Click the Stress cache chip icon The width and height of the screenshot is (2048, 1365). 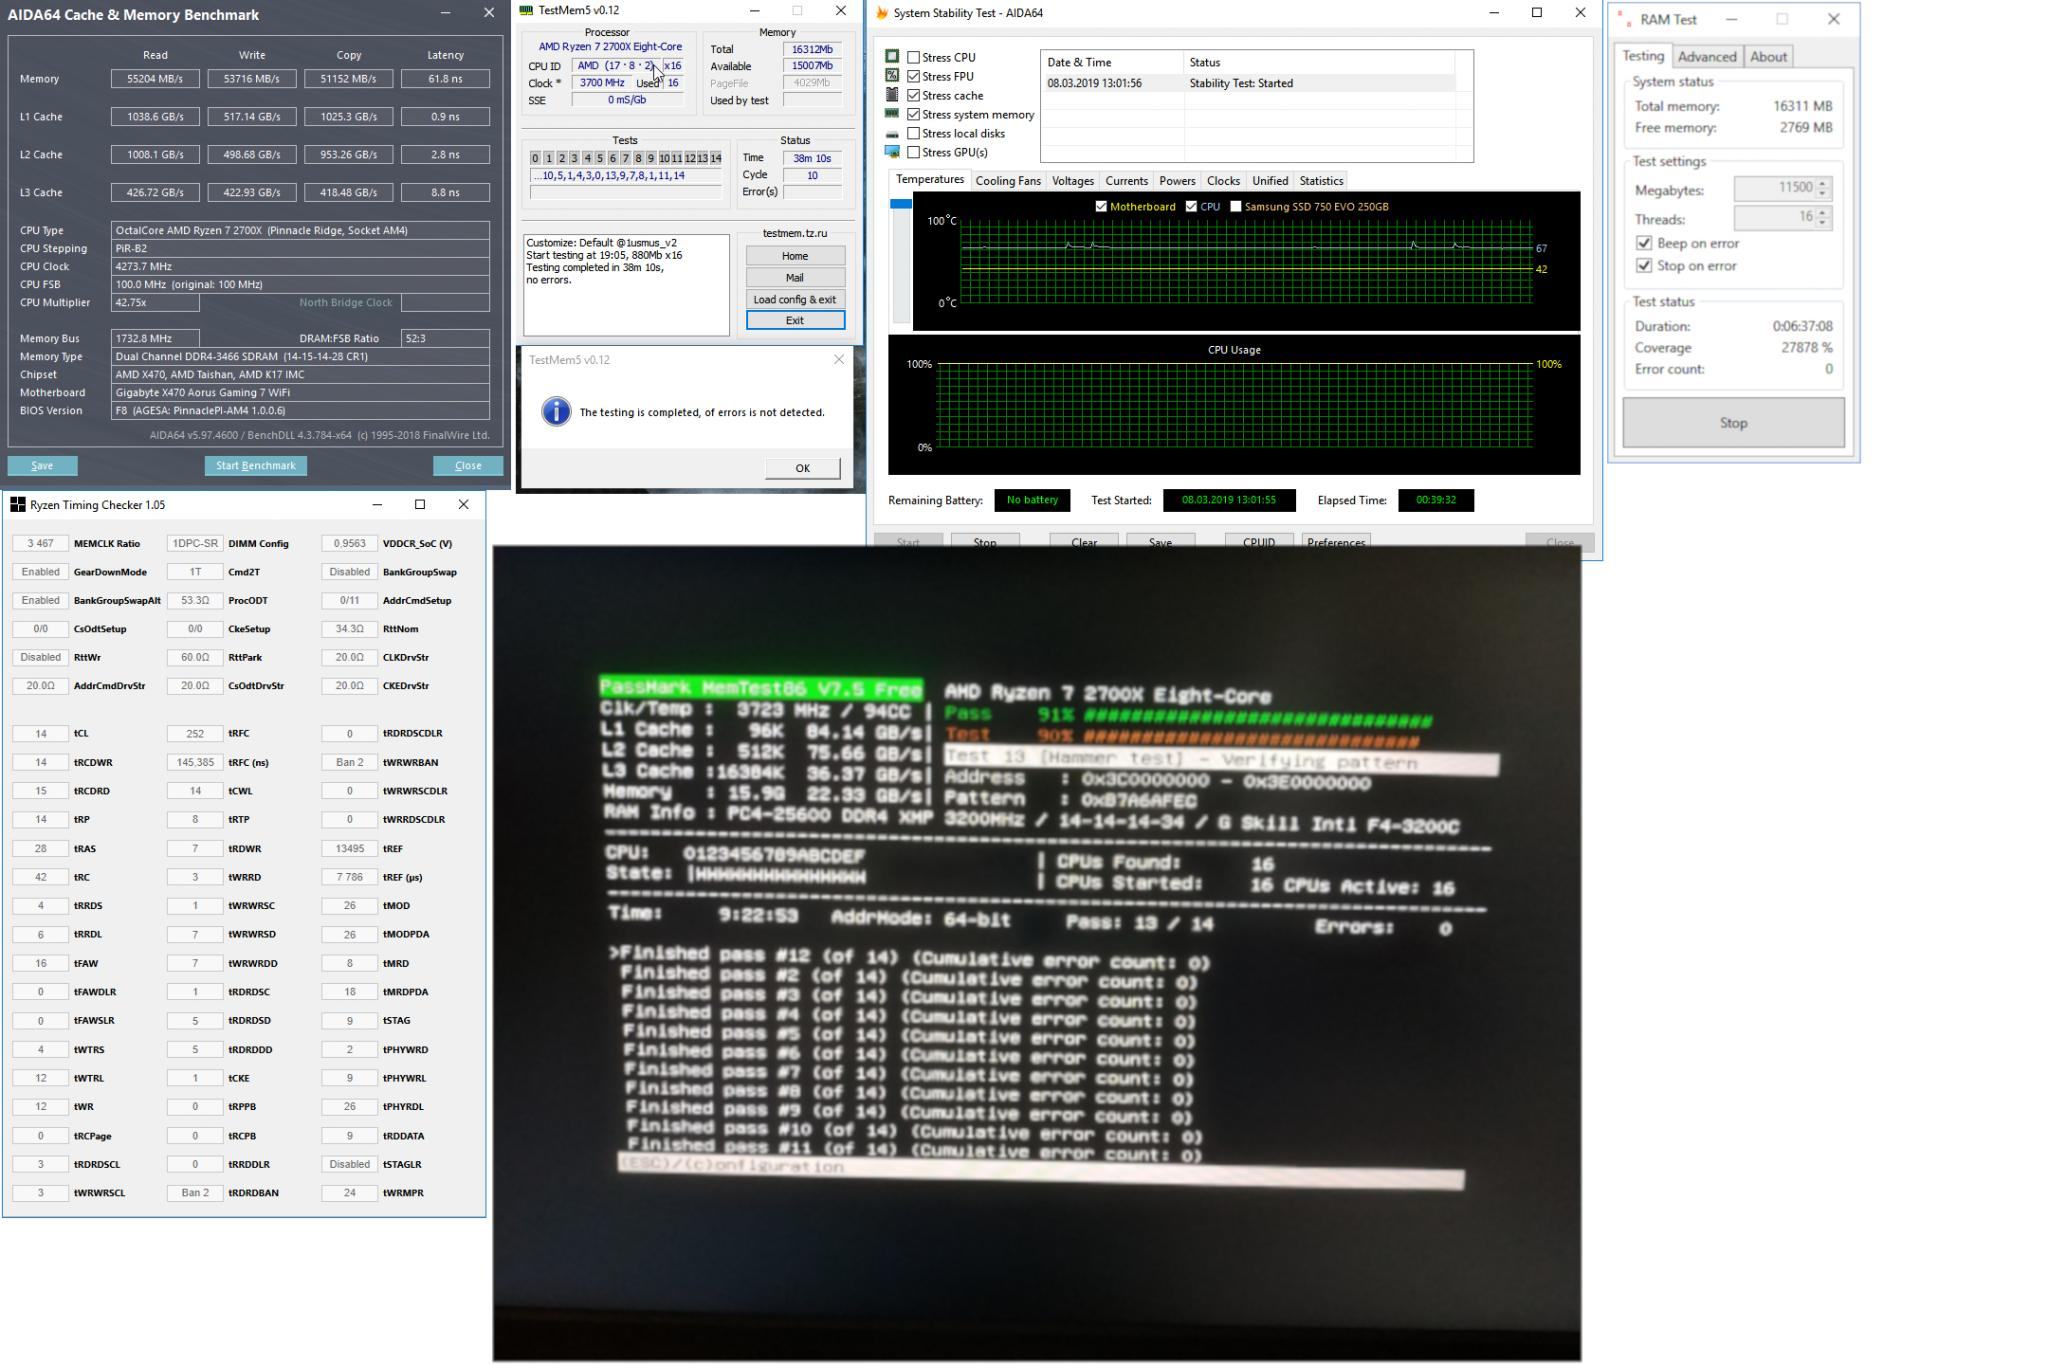892,95
